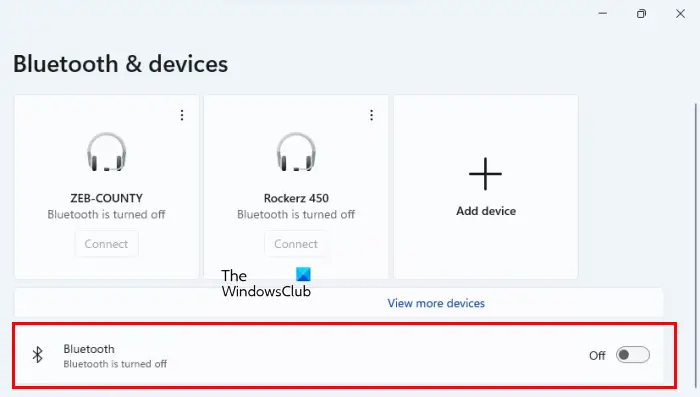
Task: Connect the Rockerz 450 headset
Action: (x=296, y=244)
